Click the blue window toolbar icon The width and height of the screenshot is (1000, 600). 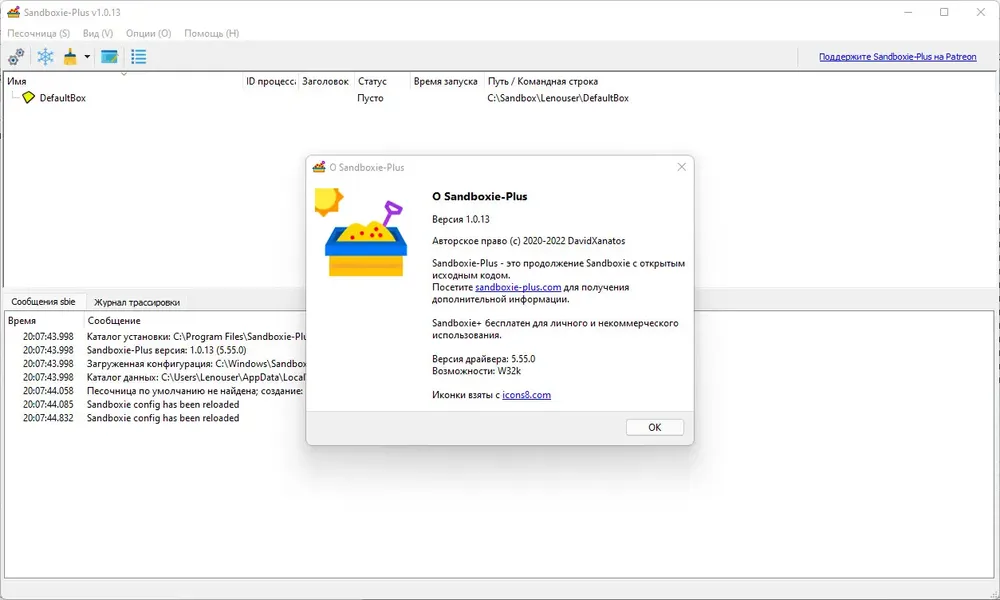[x=110, y=57]
